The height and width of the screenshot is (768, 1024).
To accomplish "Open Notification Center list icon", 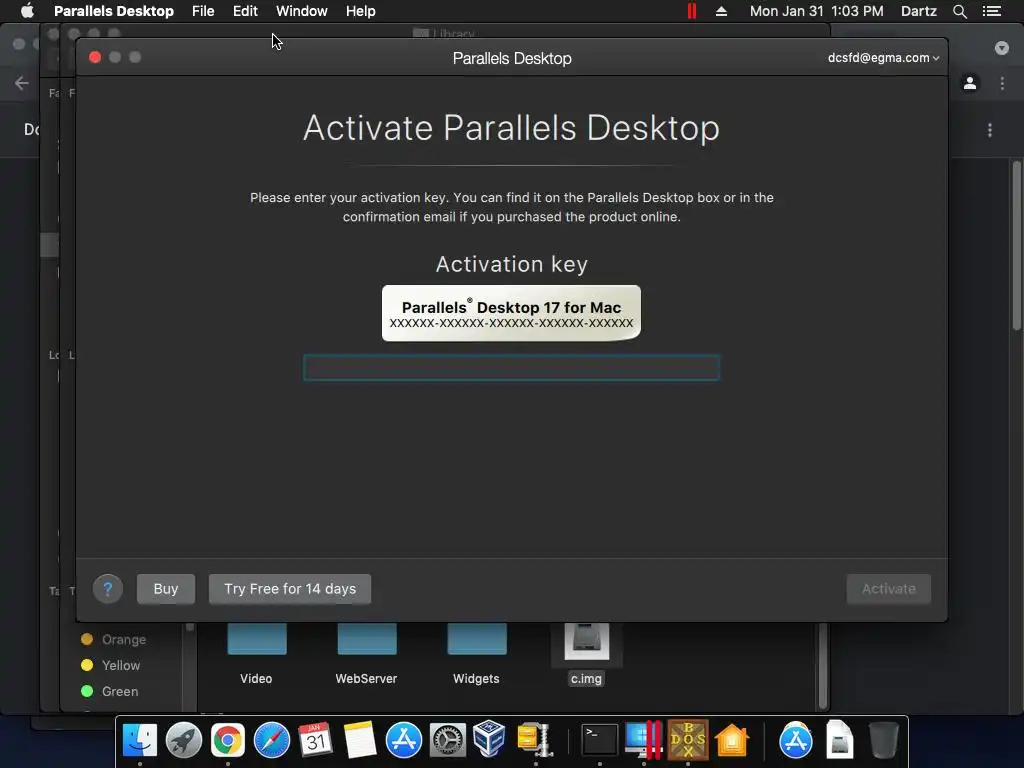I will point(992,11).
